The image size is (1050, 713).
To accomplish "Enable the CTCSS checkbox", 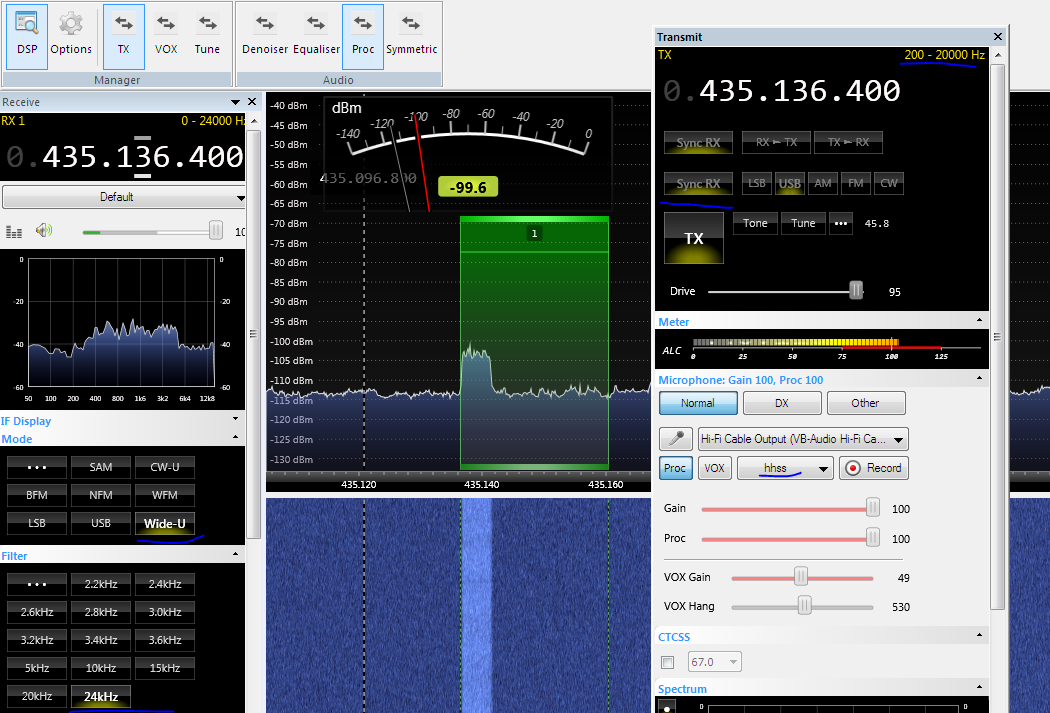I will tap(668, 662).
